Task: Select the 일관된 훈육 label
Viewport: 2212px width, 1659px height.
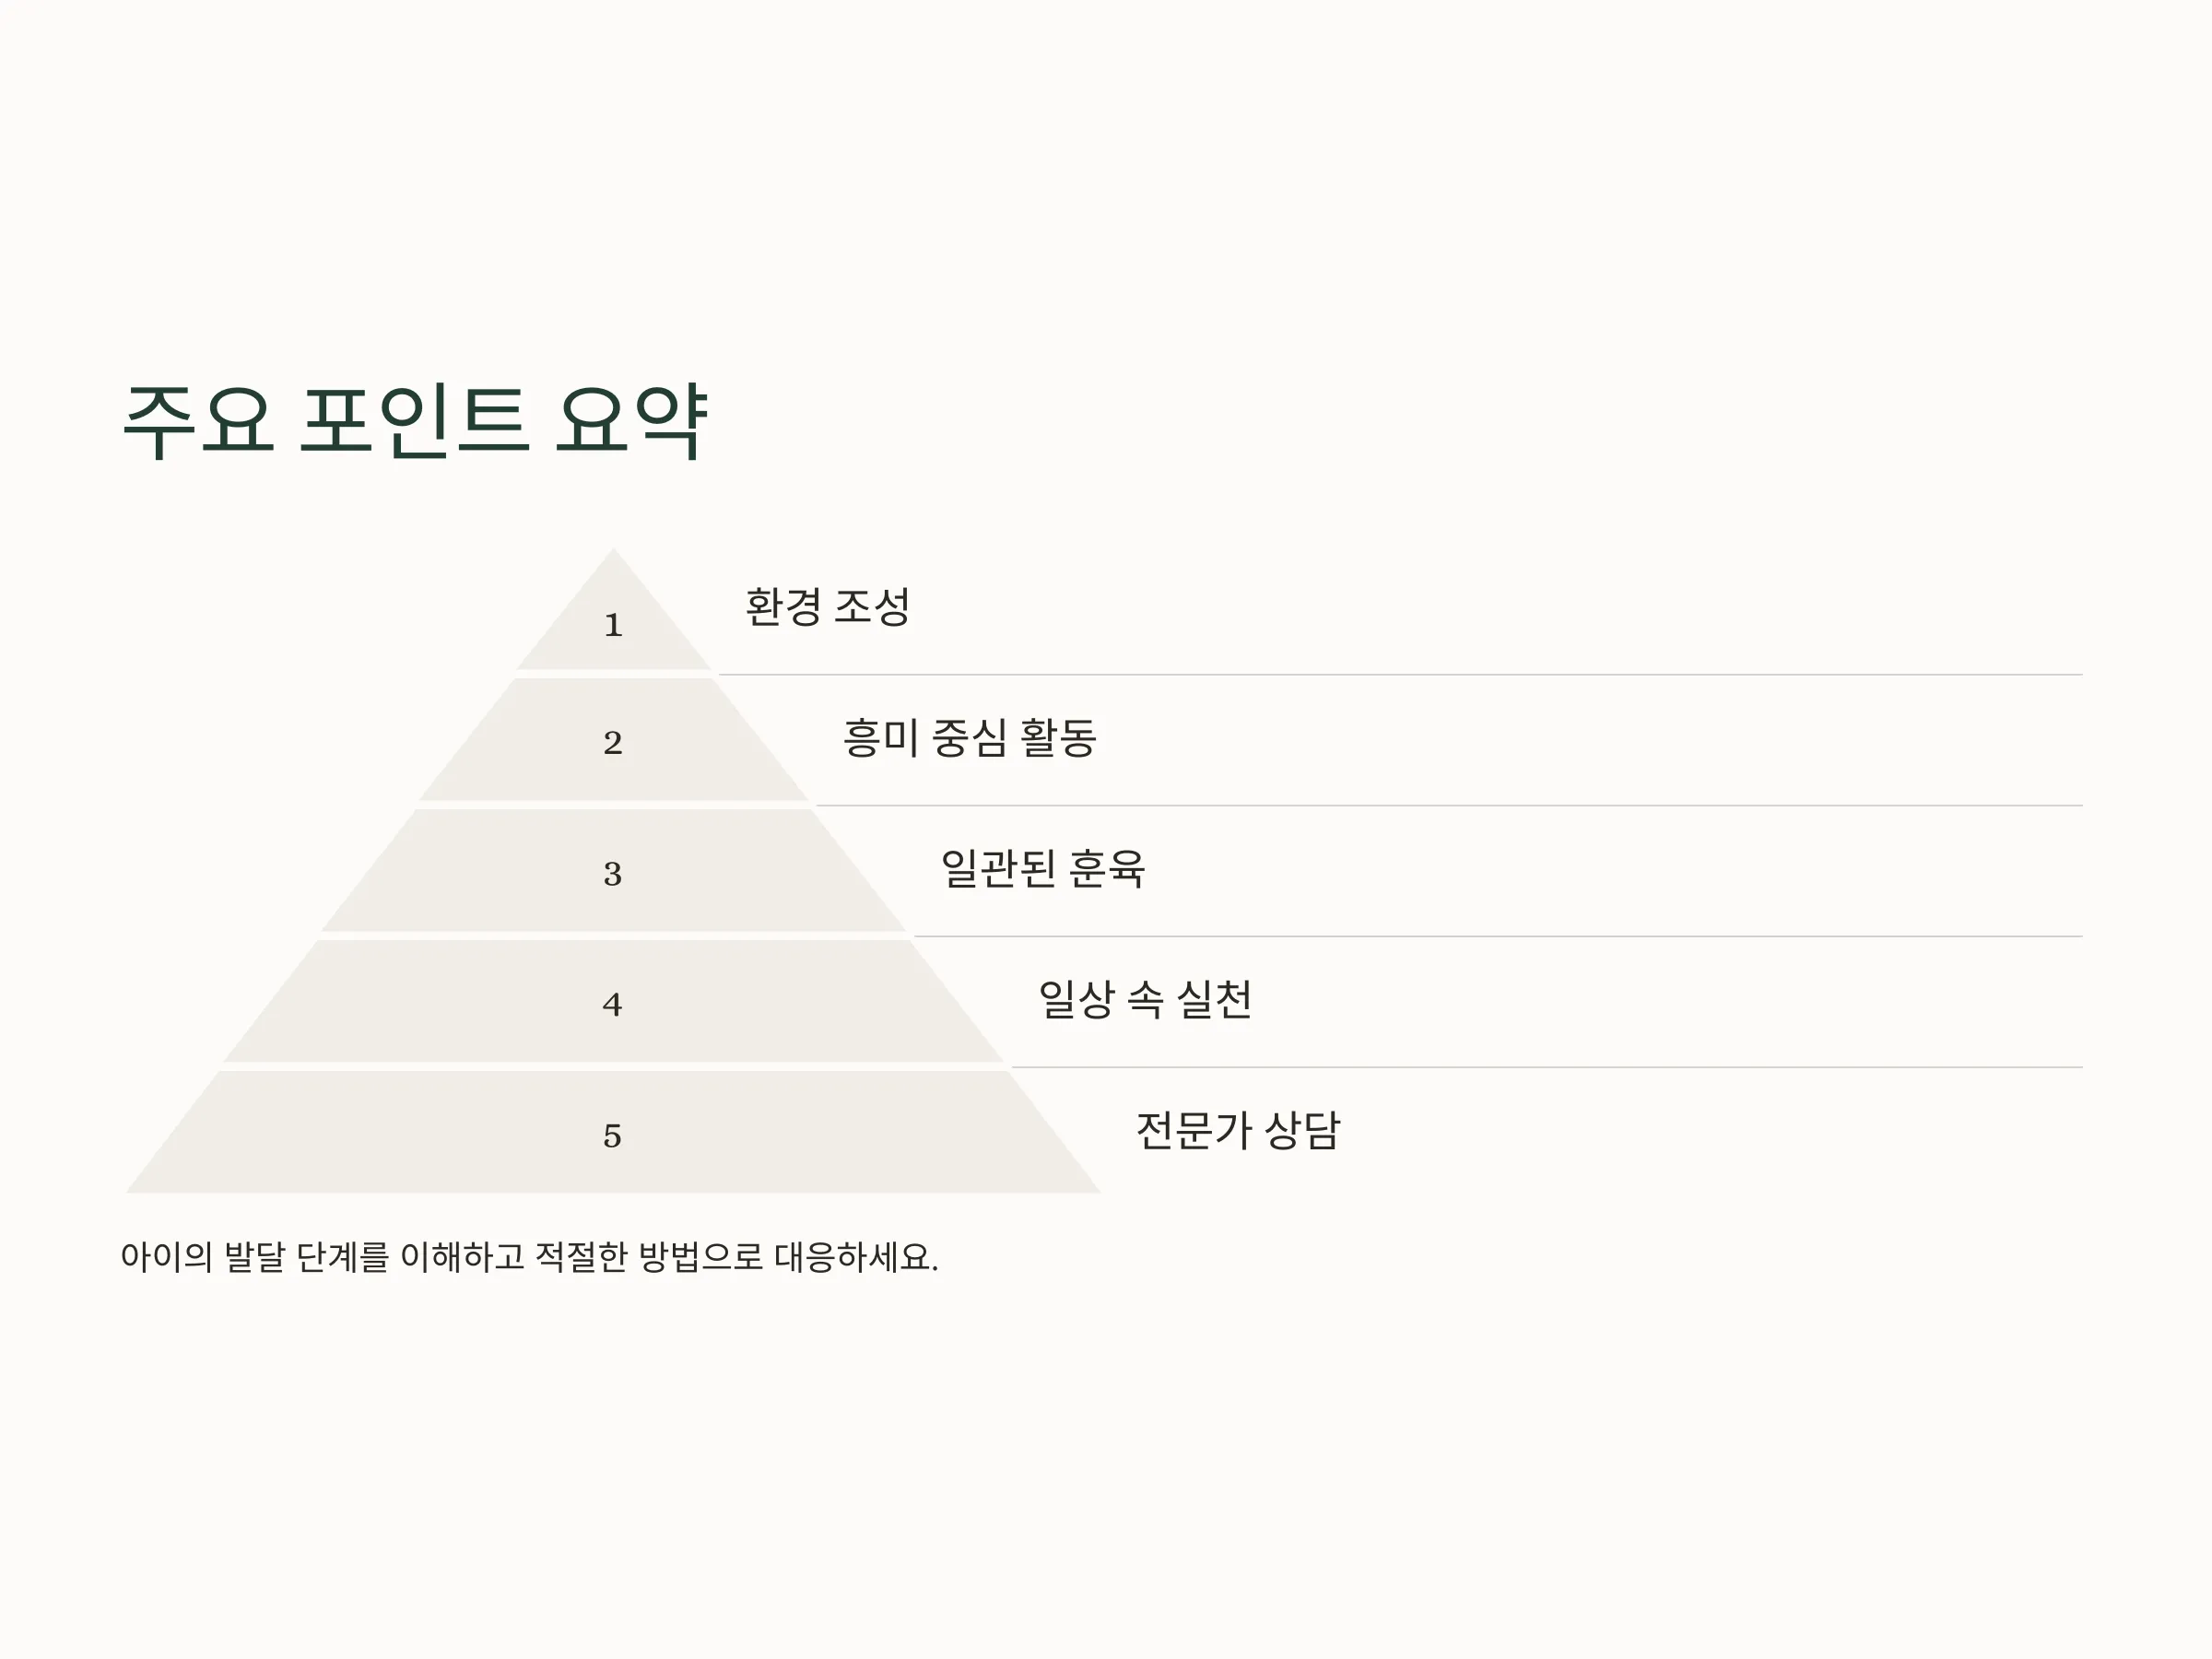Action: pyautogui.click(x=1043, y=868)
